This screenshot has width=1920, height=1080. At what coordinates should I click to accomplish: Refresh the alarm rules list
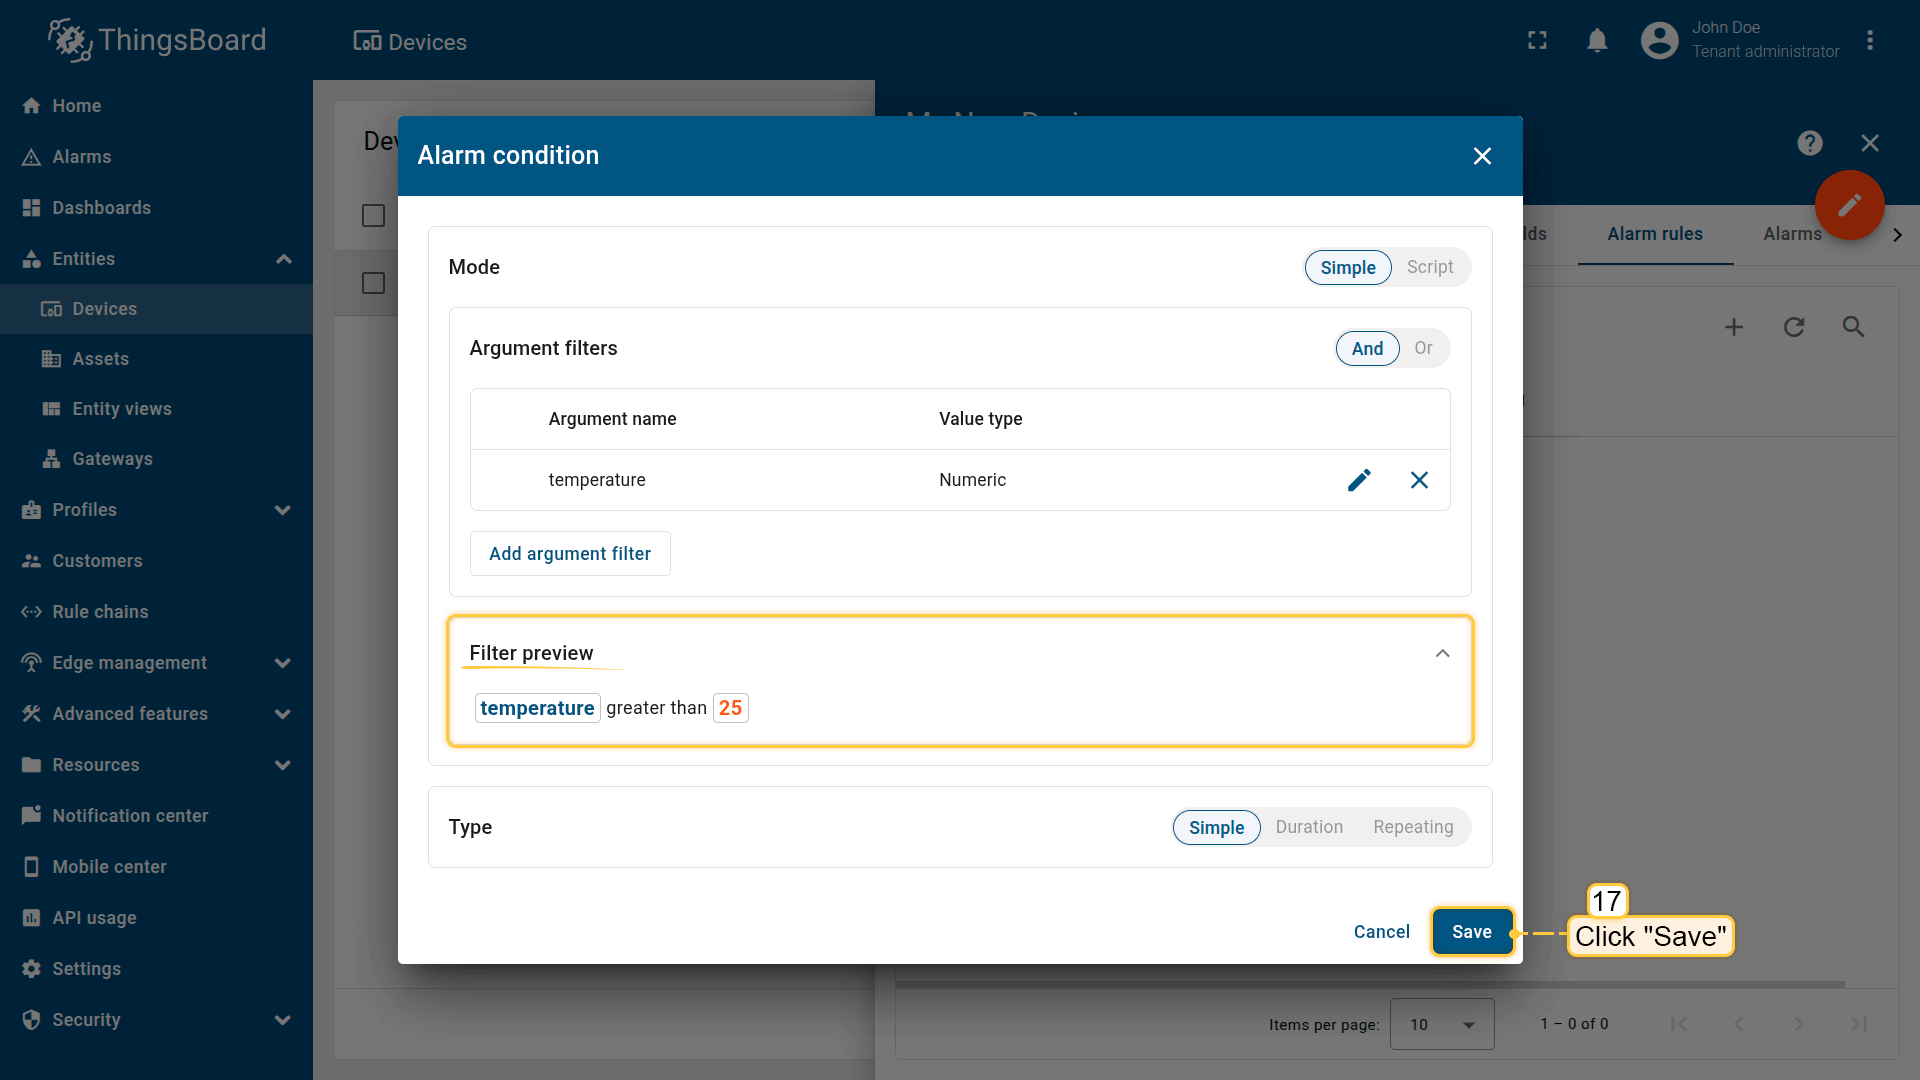point(1793,327)
